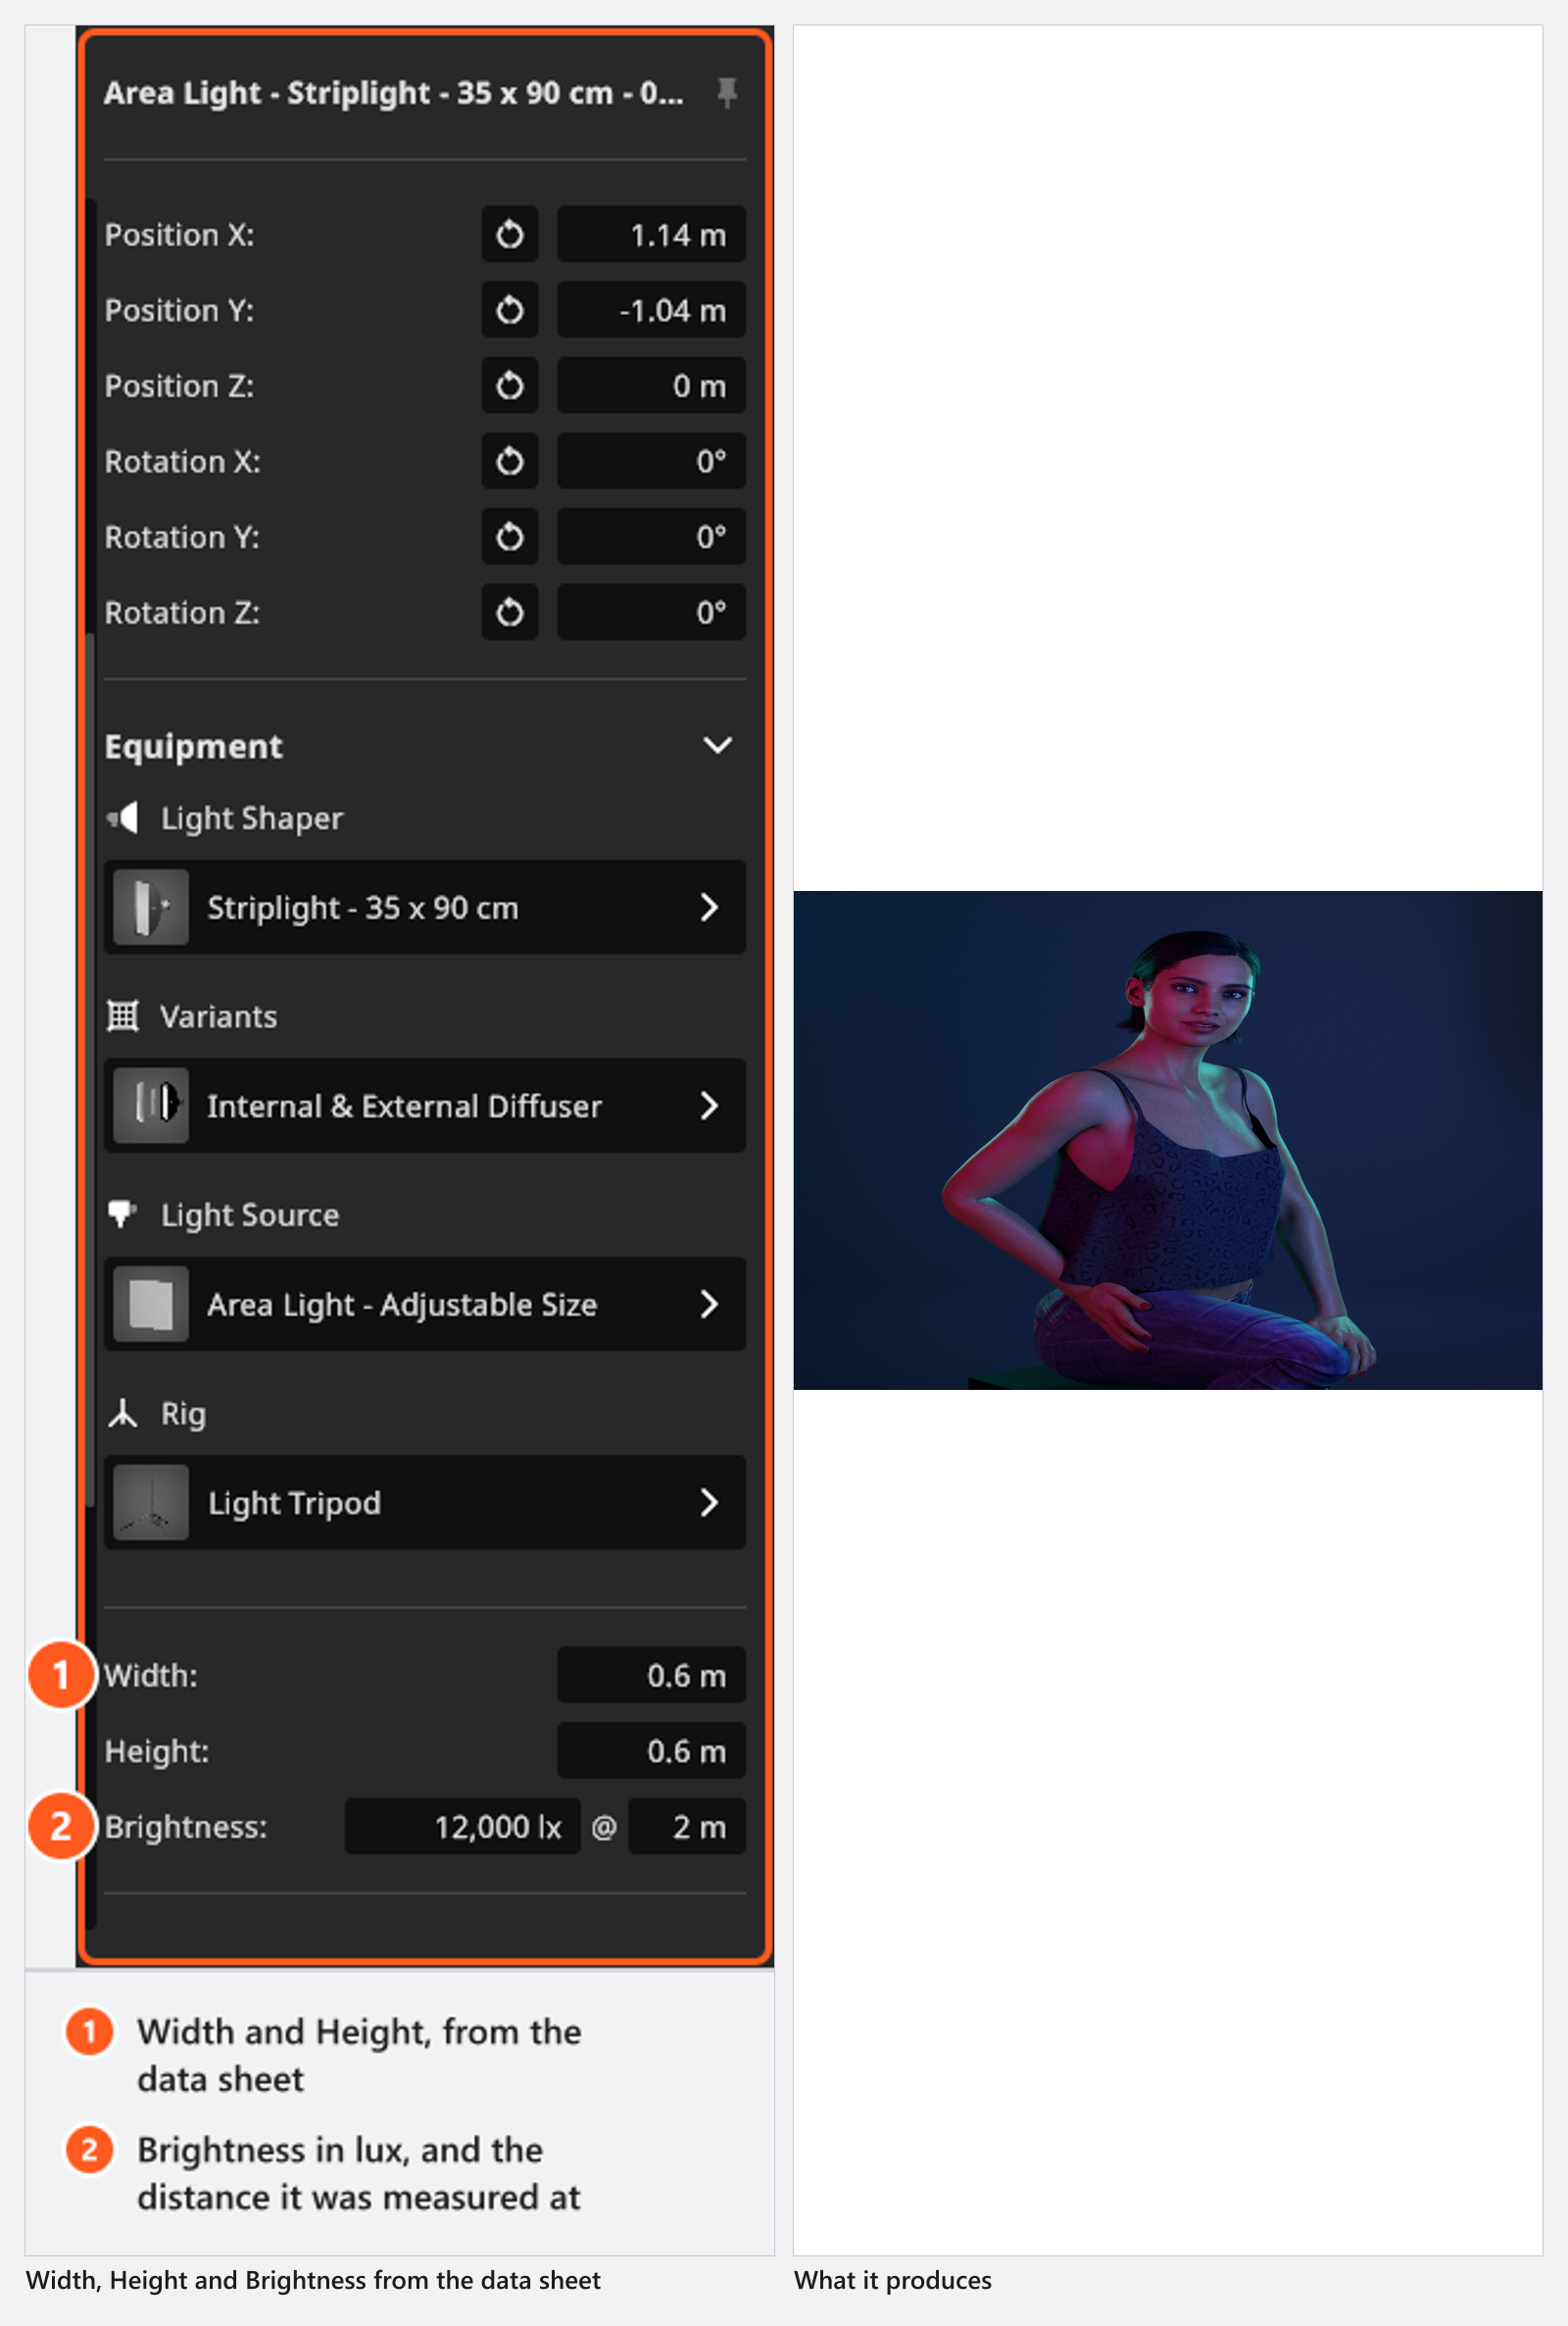Click the Internal & External Diffuser thumbnail
The width and height of the screenshot is (1568, 2326).
pyautogui.click(x=151, y=1106)
